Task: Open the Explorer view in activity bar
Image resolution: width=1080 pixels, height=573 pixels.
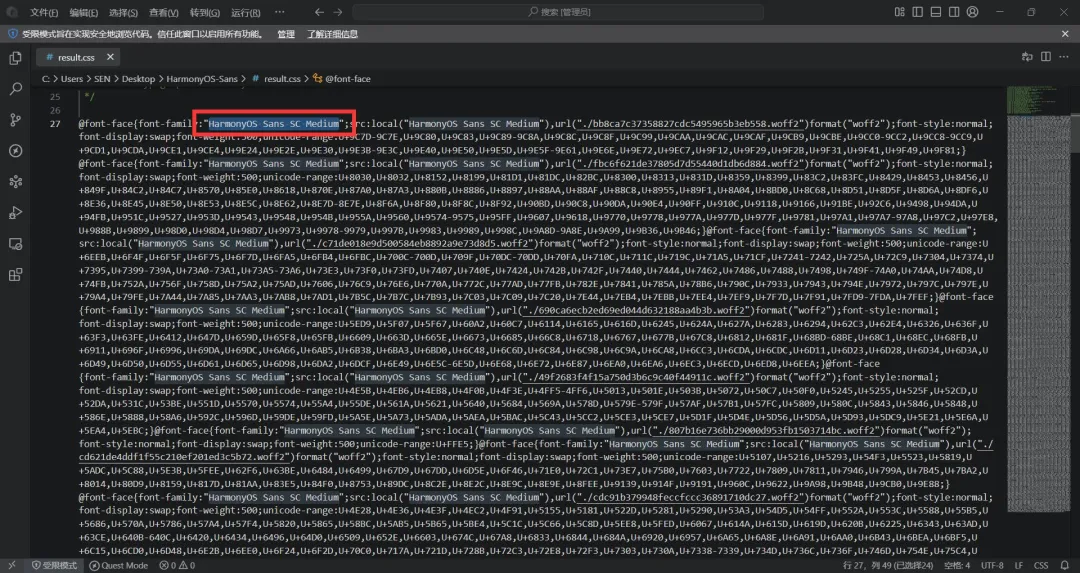Action: click(x=15, y=58)
